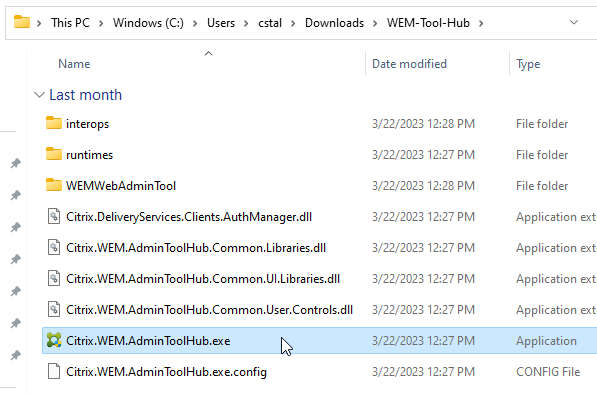The height and width of the screenshot is (394, 597).
Task: Click date modified of AdminToolHub.exe.config row
Action: coord(423,372)
